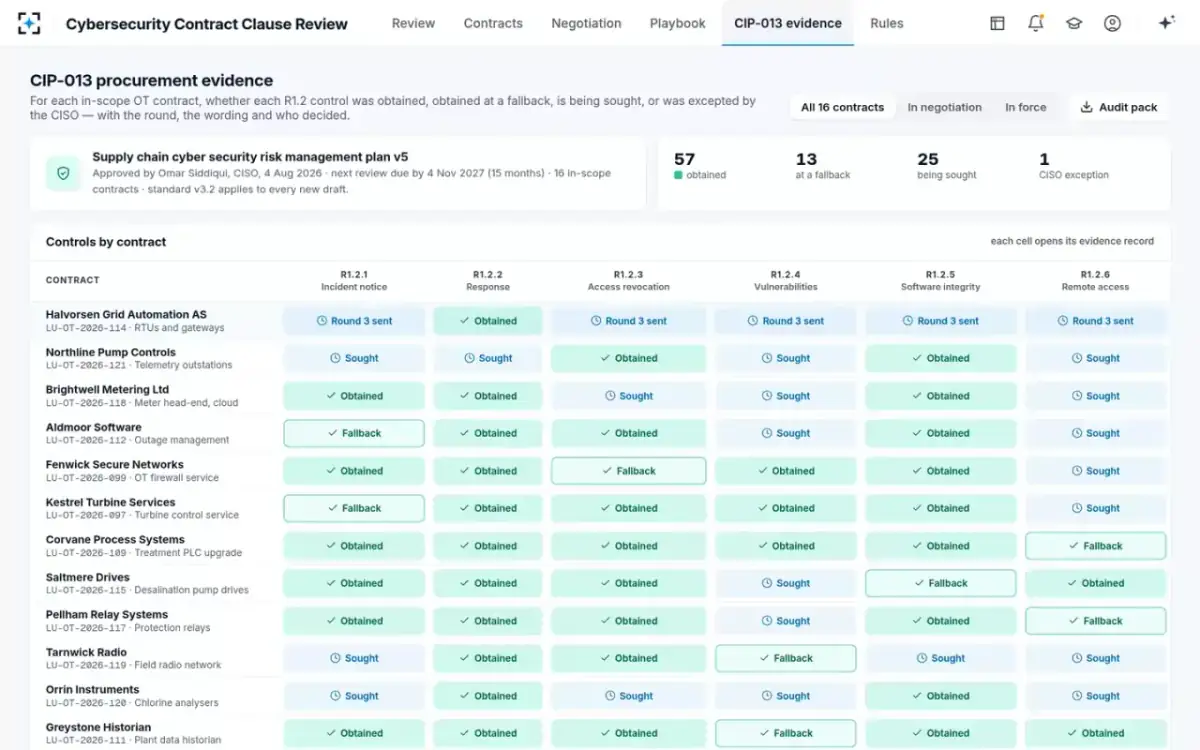The width and height of the screenshot is (1200, 750).
Task: Open Northline Access revocation Obtained cell
Action: pyautogui.click(x=628, y=358)
